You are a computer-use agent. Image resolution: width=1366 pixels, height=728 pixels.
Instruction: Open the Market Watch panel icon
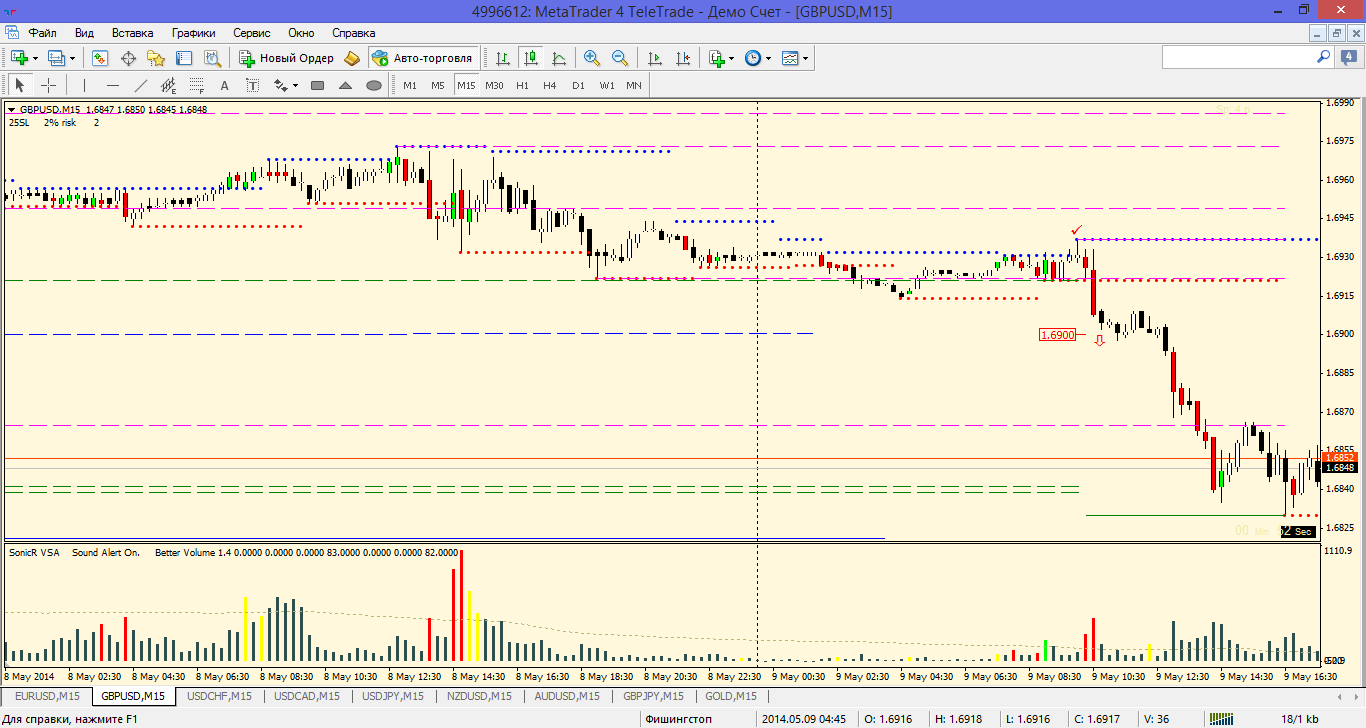pos(100,58)
